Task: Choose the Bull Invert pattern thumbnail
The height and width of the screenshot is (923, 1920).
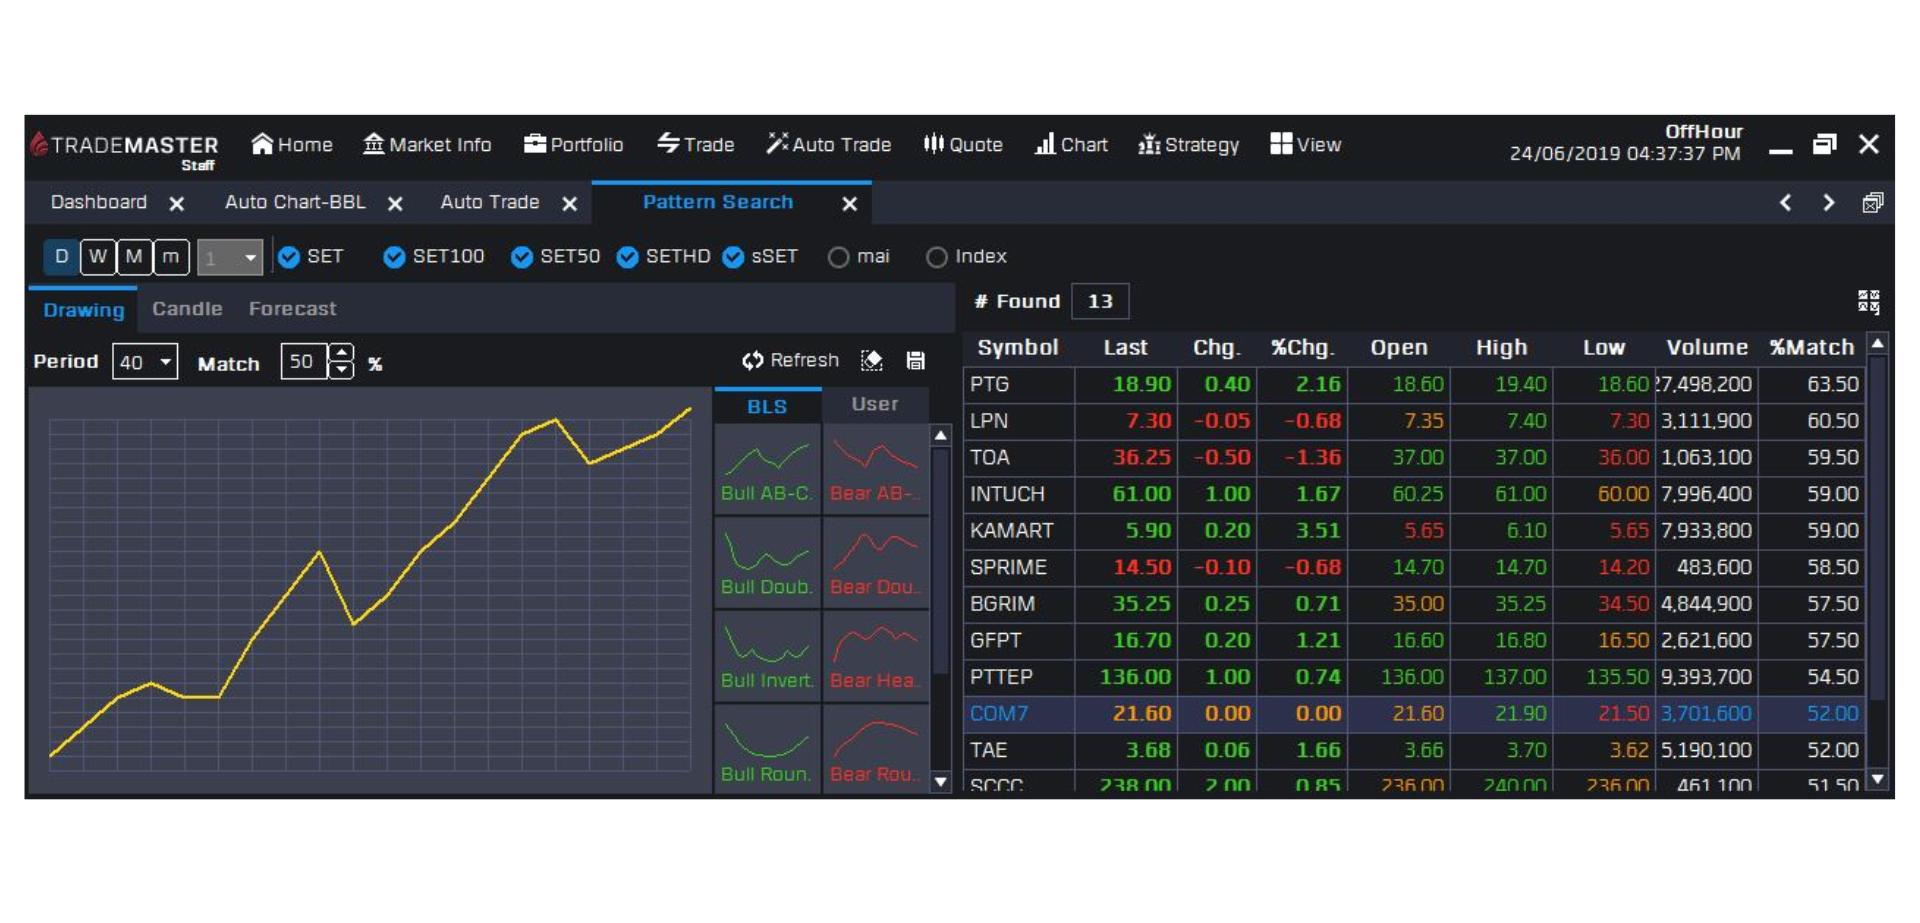Action: pyautogui.click(x=767, y=656)
